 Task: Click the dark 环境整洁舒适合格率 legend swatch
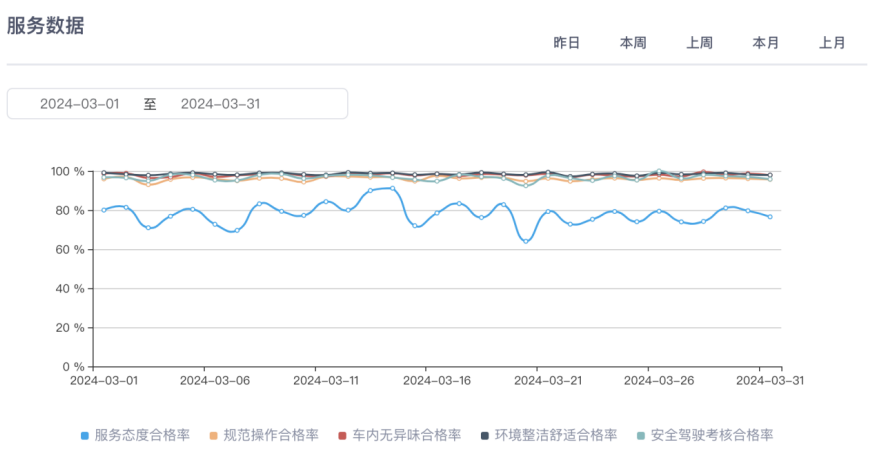tap(485, 436)
